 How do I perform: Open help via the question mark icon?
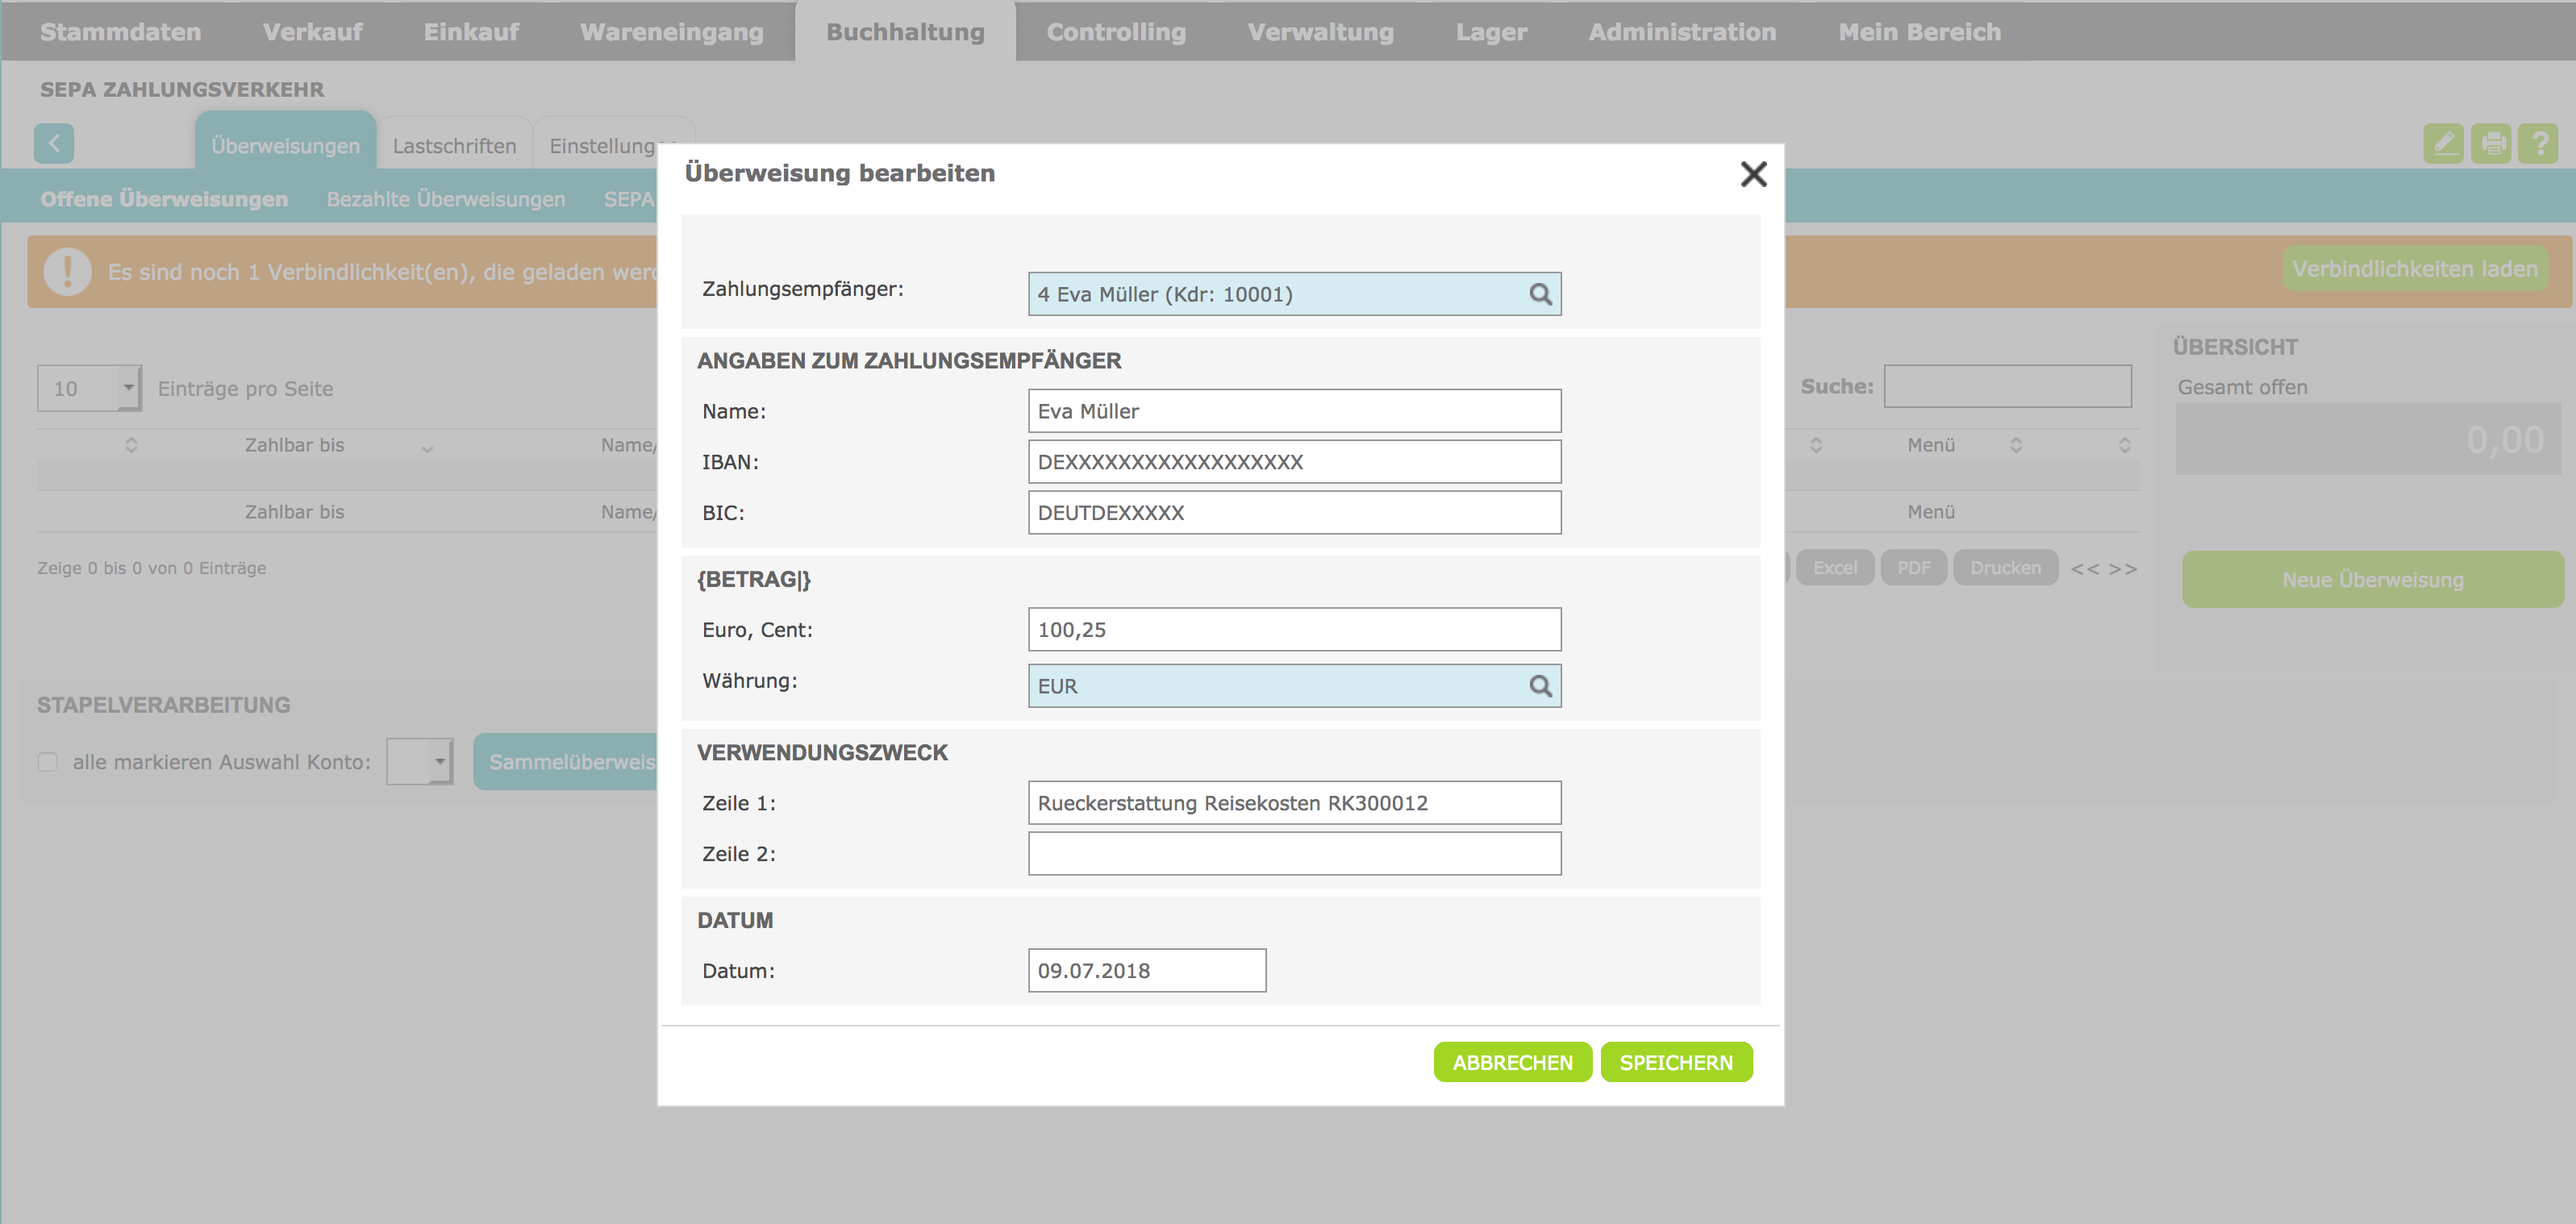click(2538, 144)
